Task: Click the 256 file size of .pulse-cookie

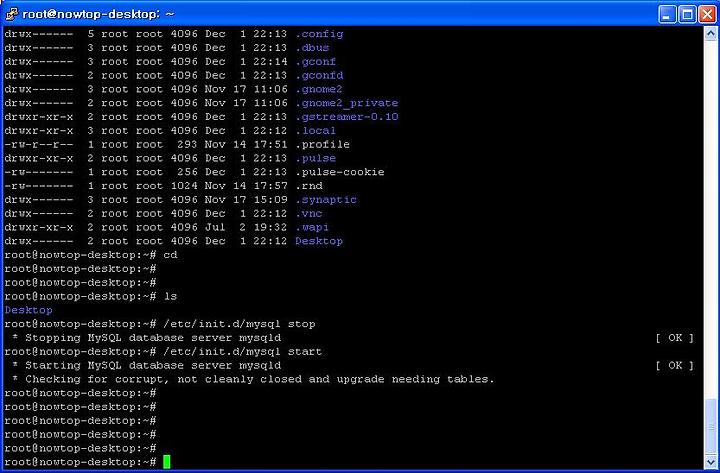Action: click(x=187, y=172)
